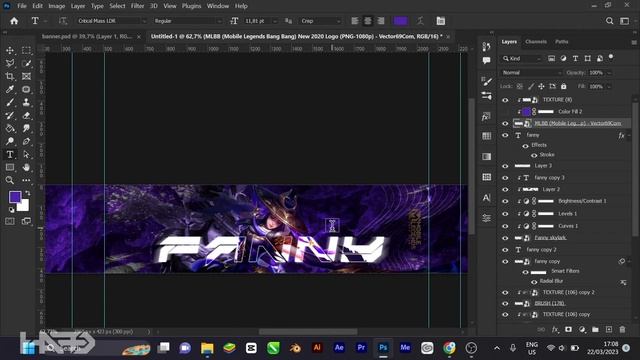Viewport: 640px width, 360px height.
Task: Select the Horizontal Type tool
Action: click(10, 155)
